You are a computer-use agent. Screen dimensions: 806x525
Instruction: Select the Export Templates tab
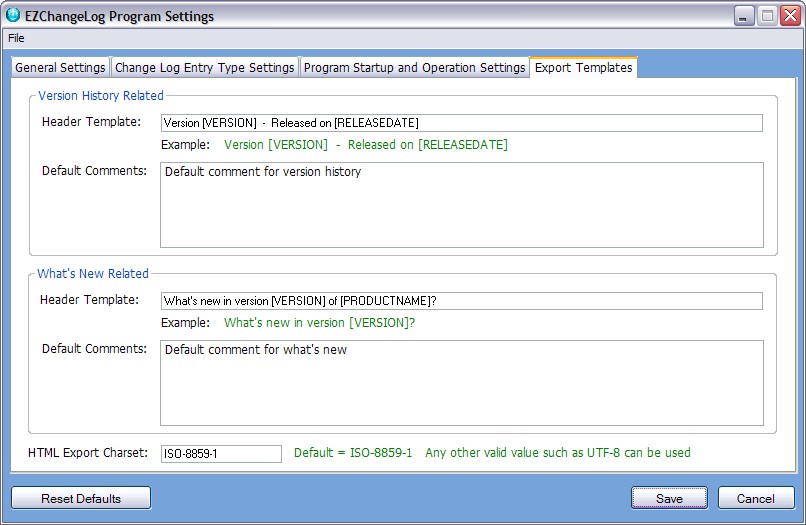583,67
